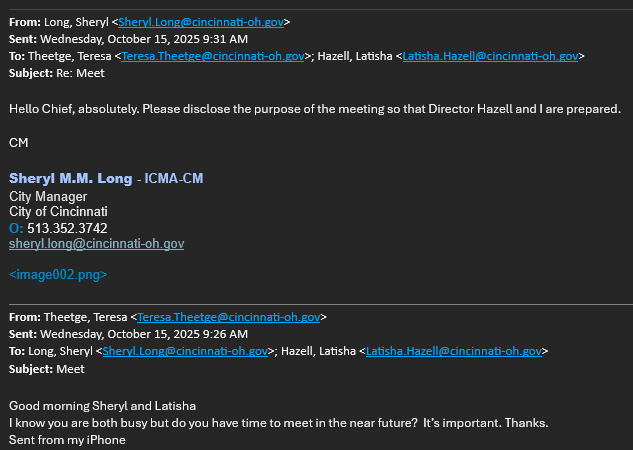Click the "Good morning Sheryl and Latisha" line
Screen dimensions: 633x450
(102, 405)
